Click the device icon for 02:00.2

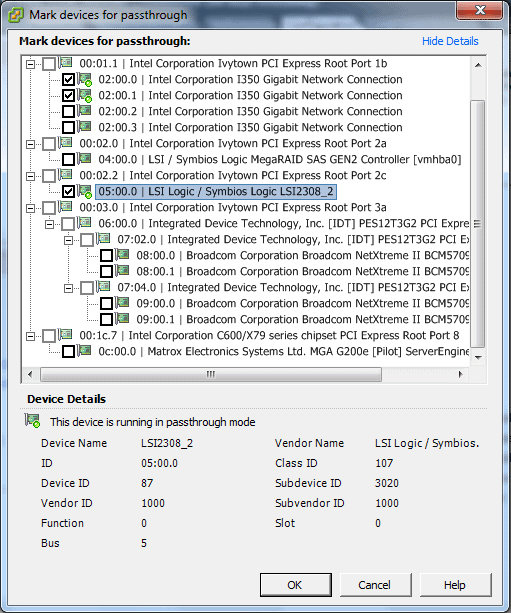[85, 111]
